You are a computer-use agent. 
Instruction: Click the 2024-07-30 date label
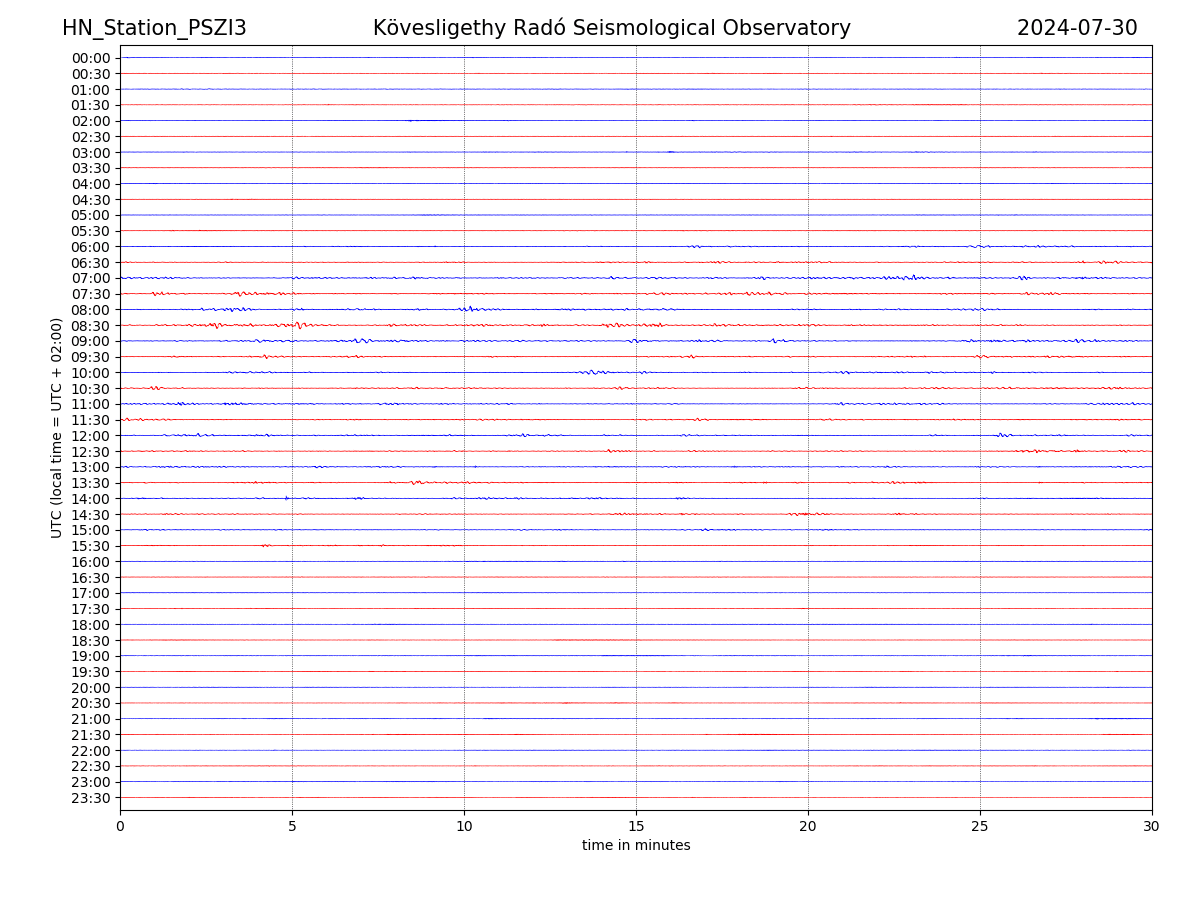tap(1077, 28)
